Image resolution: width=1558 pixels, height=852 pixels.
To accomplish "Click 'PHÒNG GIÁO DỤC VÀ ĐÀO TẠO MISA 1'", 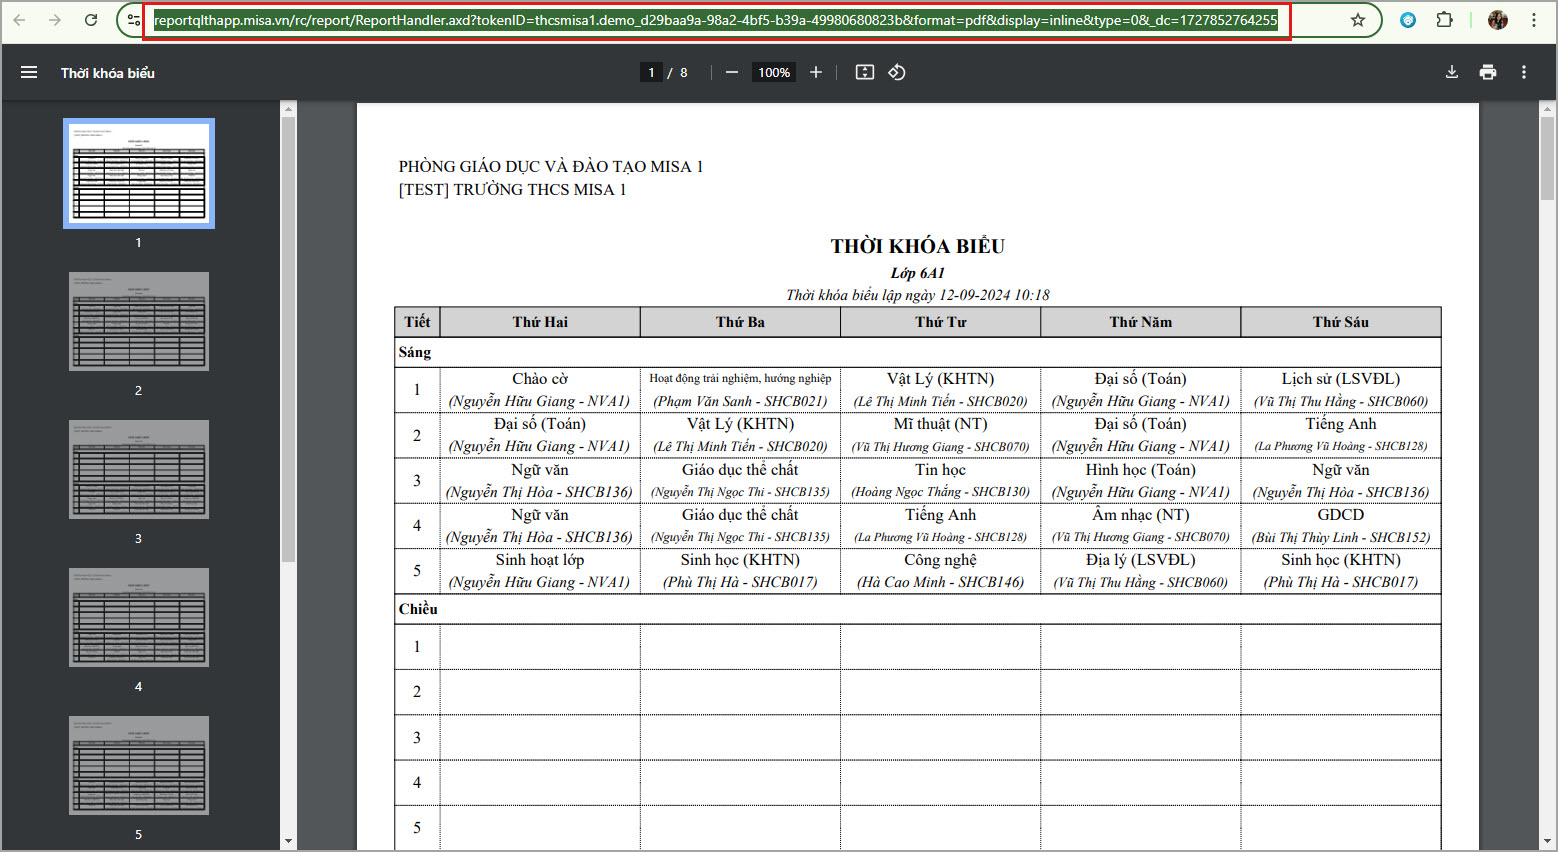I will click(x=551, y=167).
